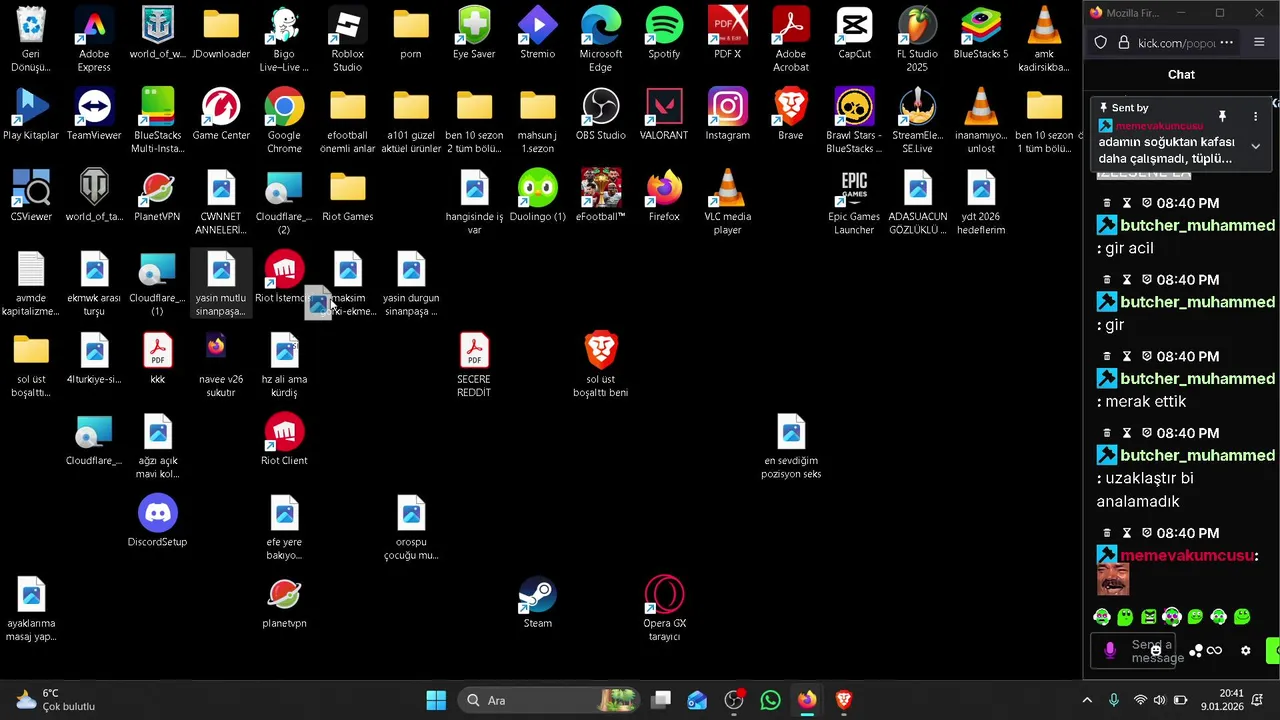Click the Firefox tracking protection shield icon
The width and height of the screenshot is (1280, 720).
coord(1101,43)
